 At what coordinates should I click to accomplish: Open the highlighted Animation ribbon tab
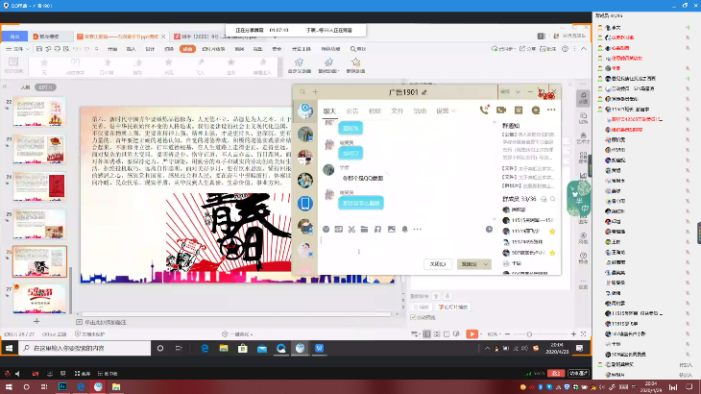click(x=188, y=49)
